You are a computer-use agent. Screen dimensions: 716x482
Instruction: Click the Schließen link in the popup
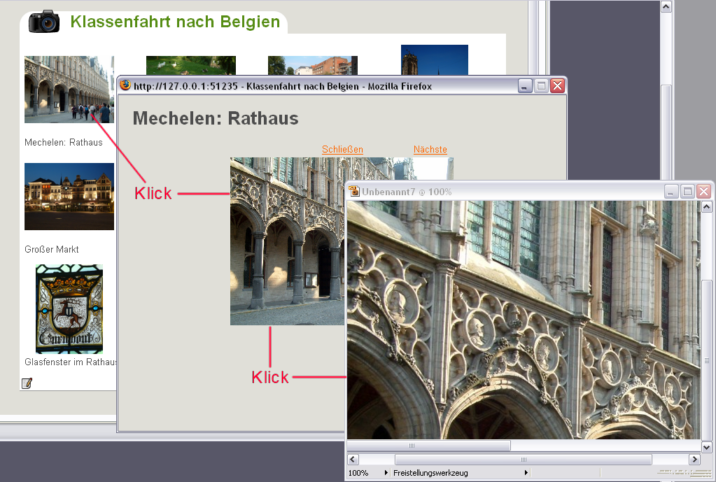342,149
